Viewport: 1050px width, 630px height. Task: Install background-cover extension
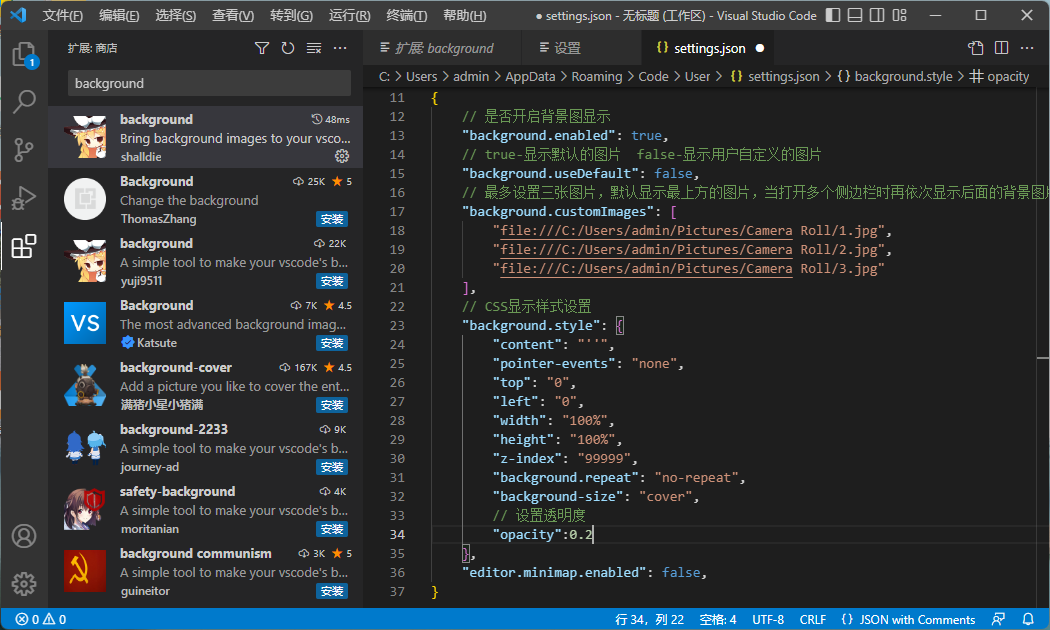pyautogui.click(x=331, y=405)
